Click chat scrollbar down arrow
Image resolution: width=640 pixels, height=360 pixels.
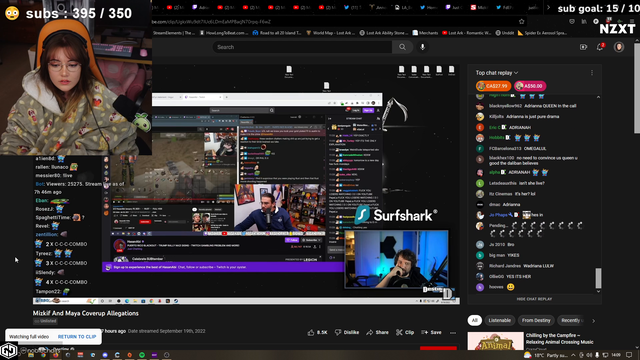(598, 291)
